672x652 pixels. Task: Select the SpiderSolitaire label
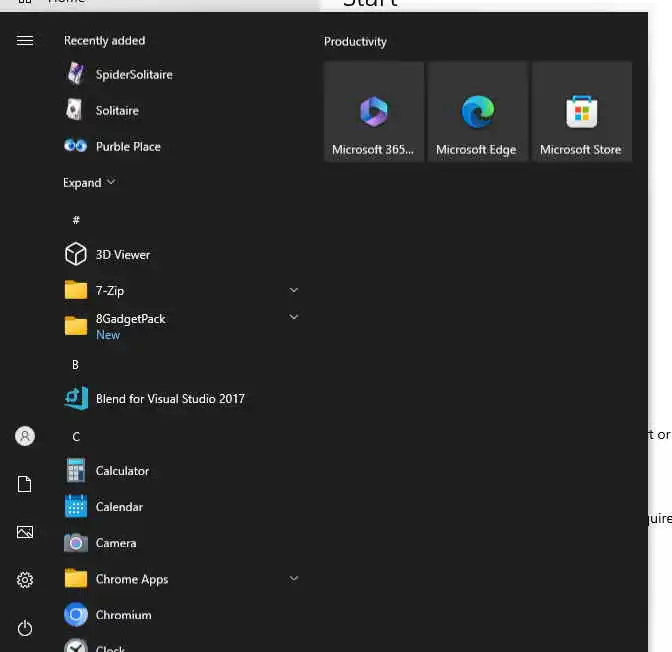click(134, 75)
